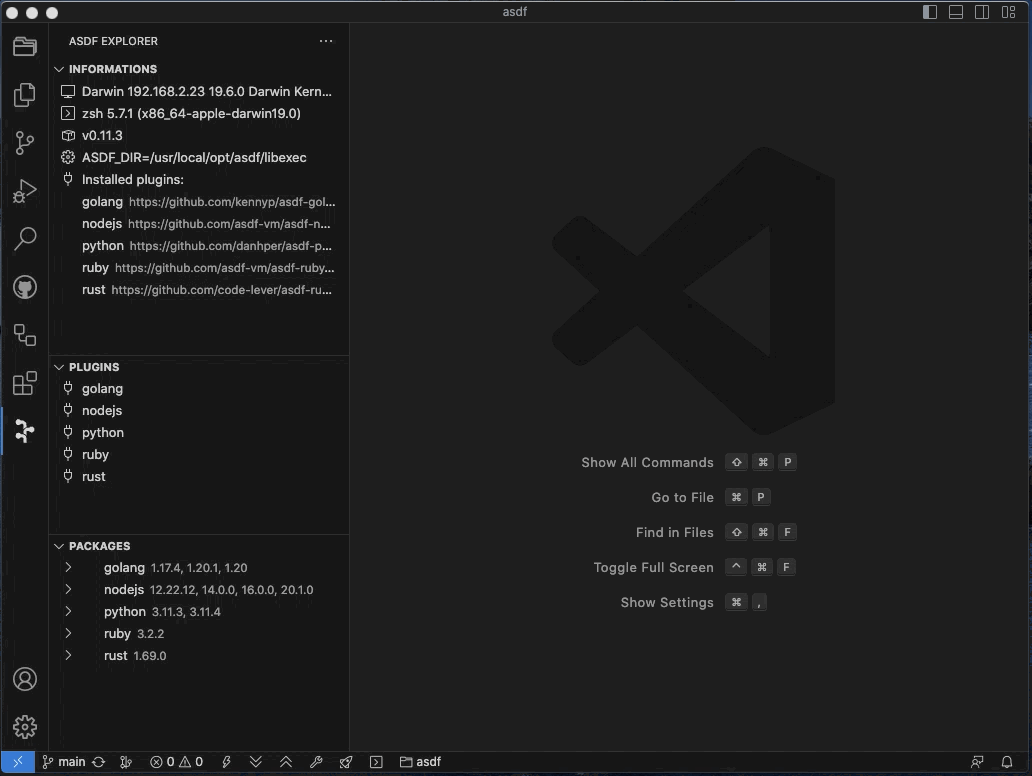The image size is (1032, 776).
Task: Select the Darwin kernel info row
Action: pyautogui.click(x=199, y=91)
